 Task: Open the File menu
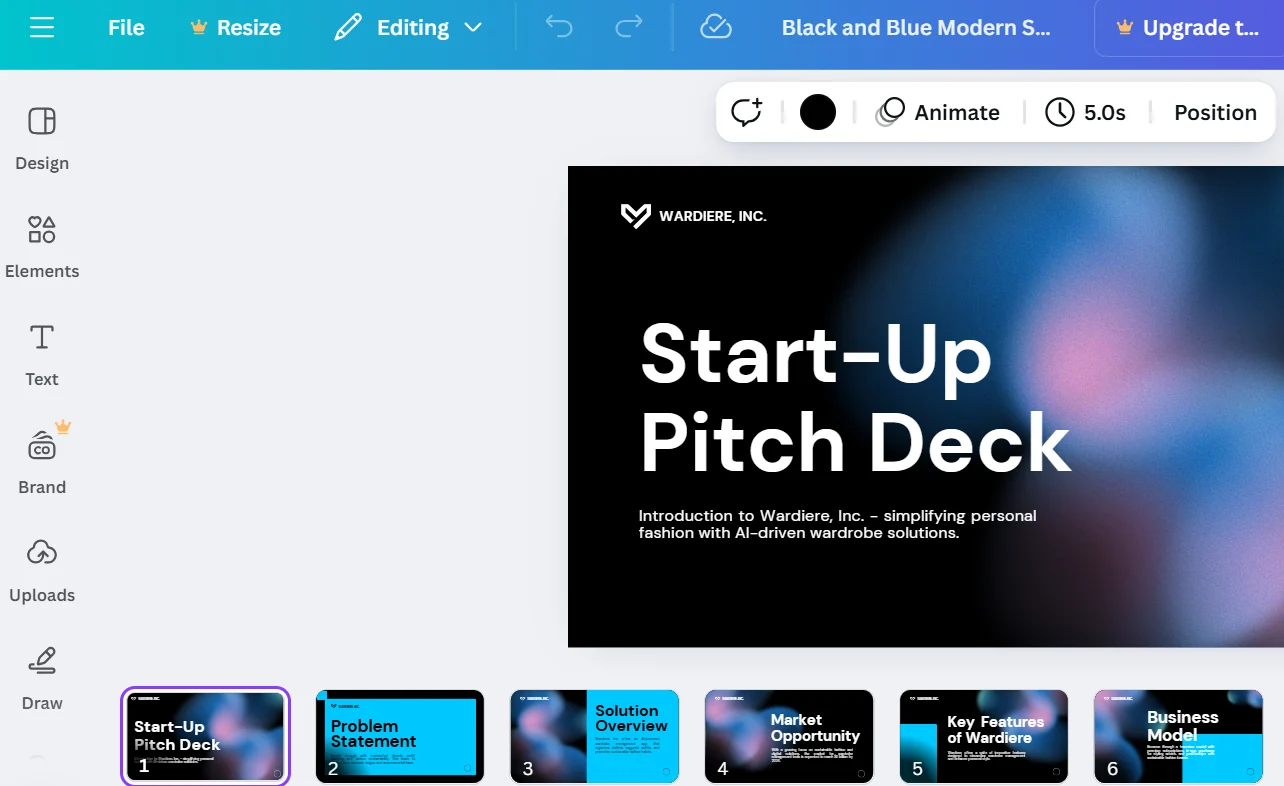pos(126,28)
